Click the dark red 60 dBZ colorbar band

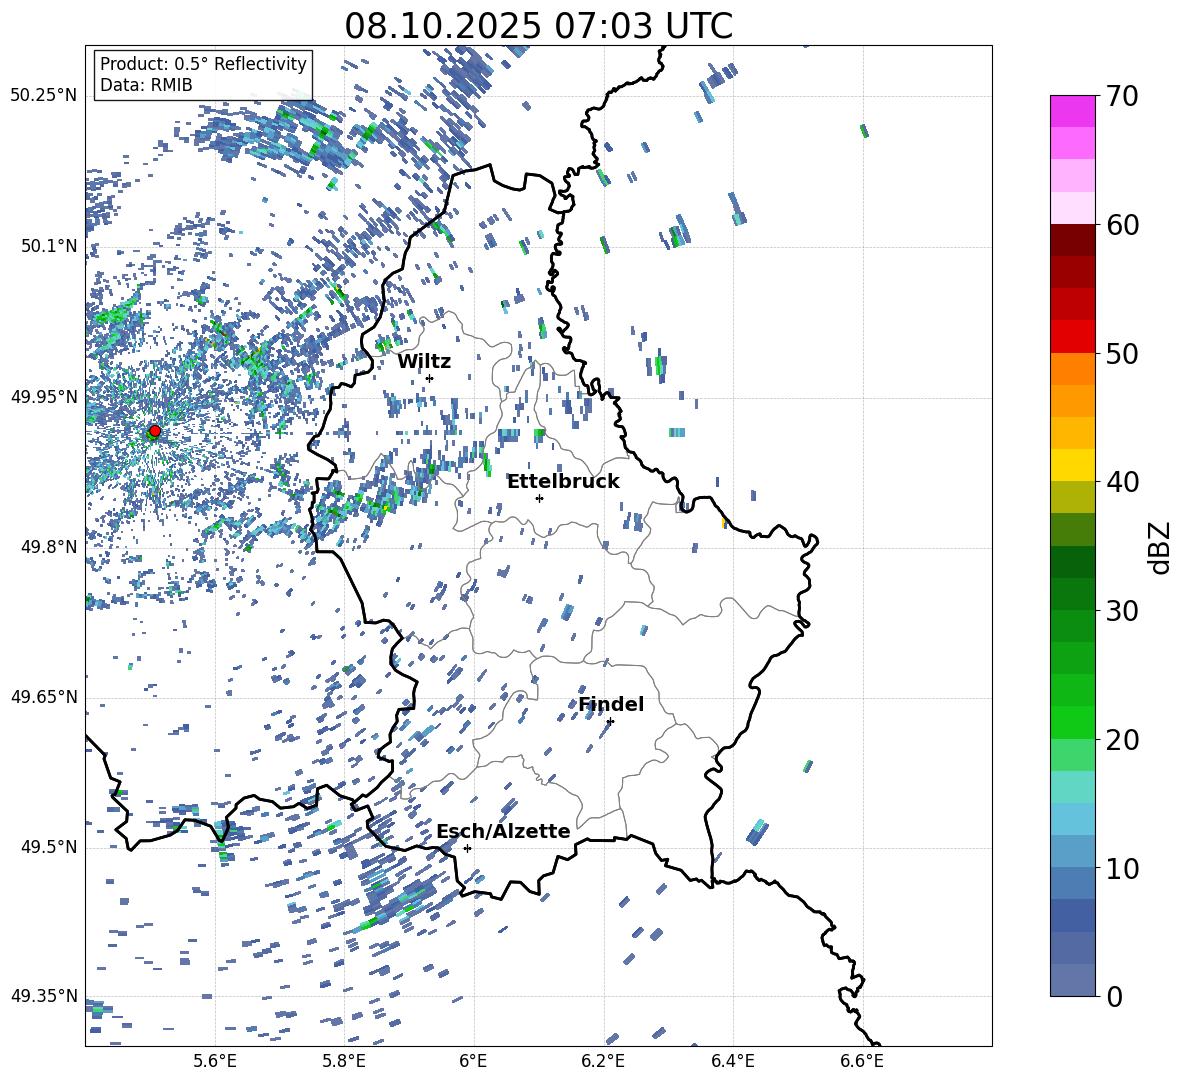coord(1073,240)
